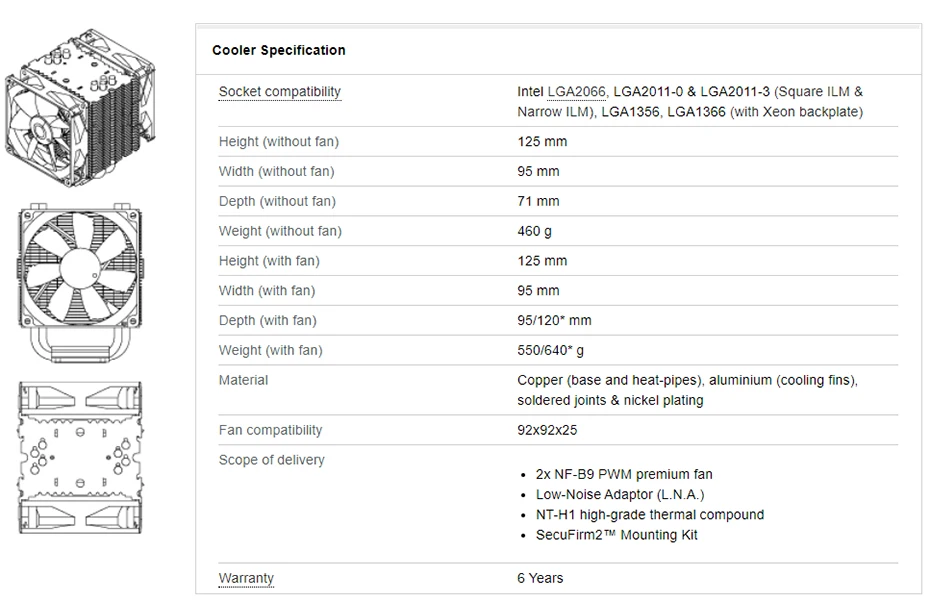Click the Low-Noise Adaptor (L.N.A.) item
Image resolution: width=930 pixels, height=601 pixels.
pos(620,494)
